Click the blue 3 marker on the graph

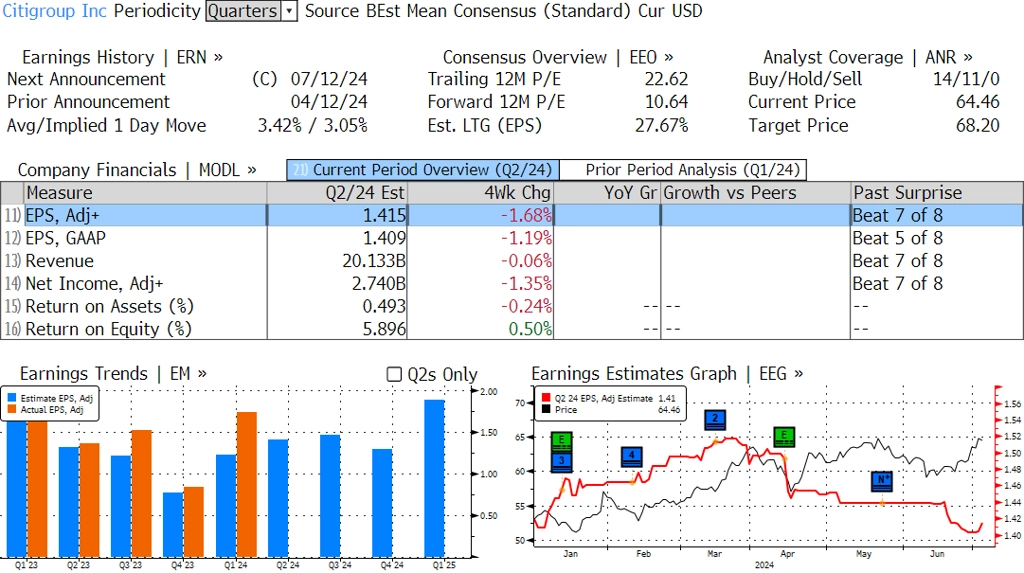coord(562,461)
